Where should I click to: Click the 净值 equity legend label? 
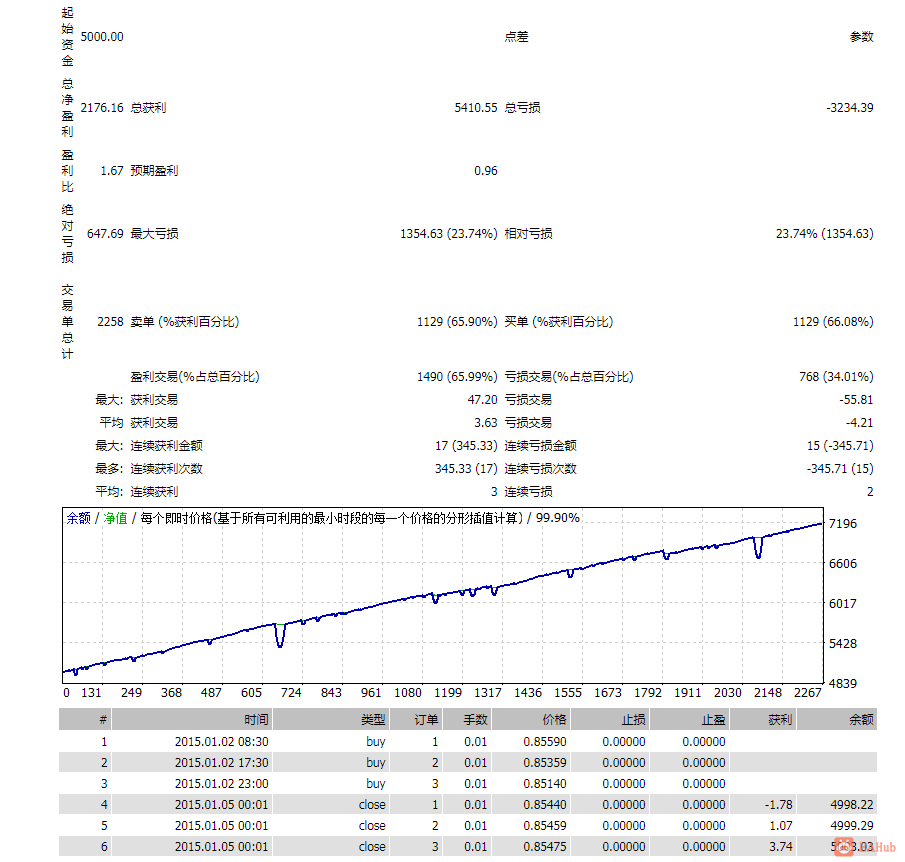[x=115, y=518]
